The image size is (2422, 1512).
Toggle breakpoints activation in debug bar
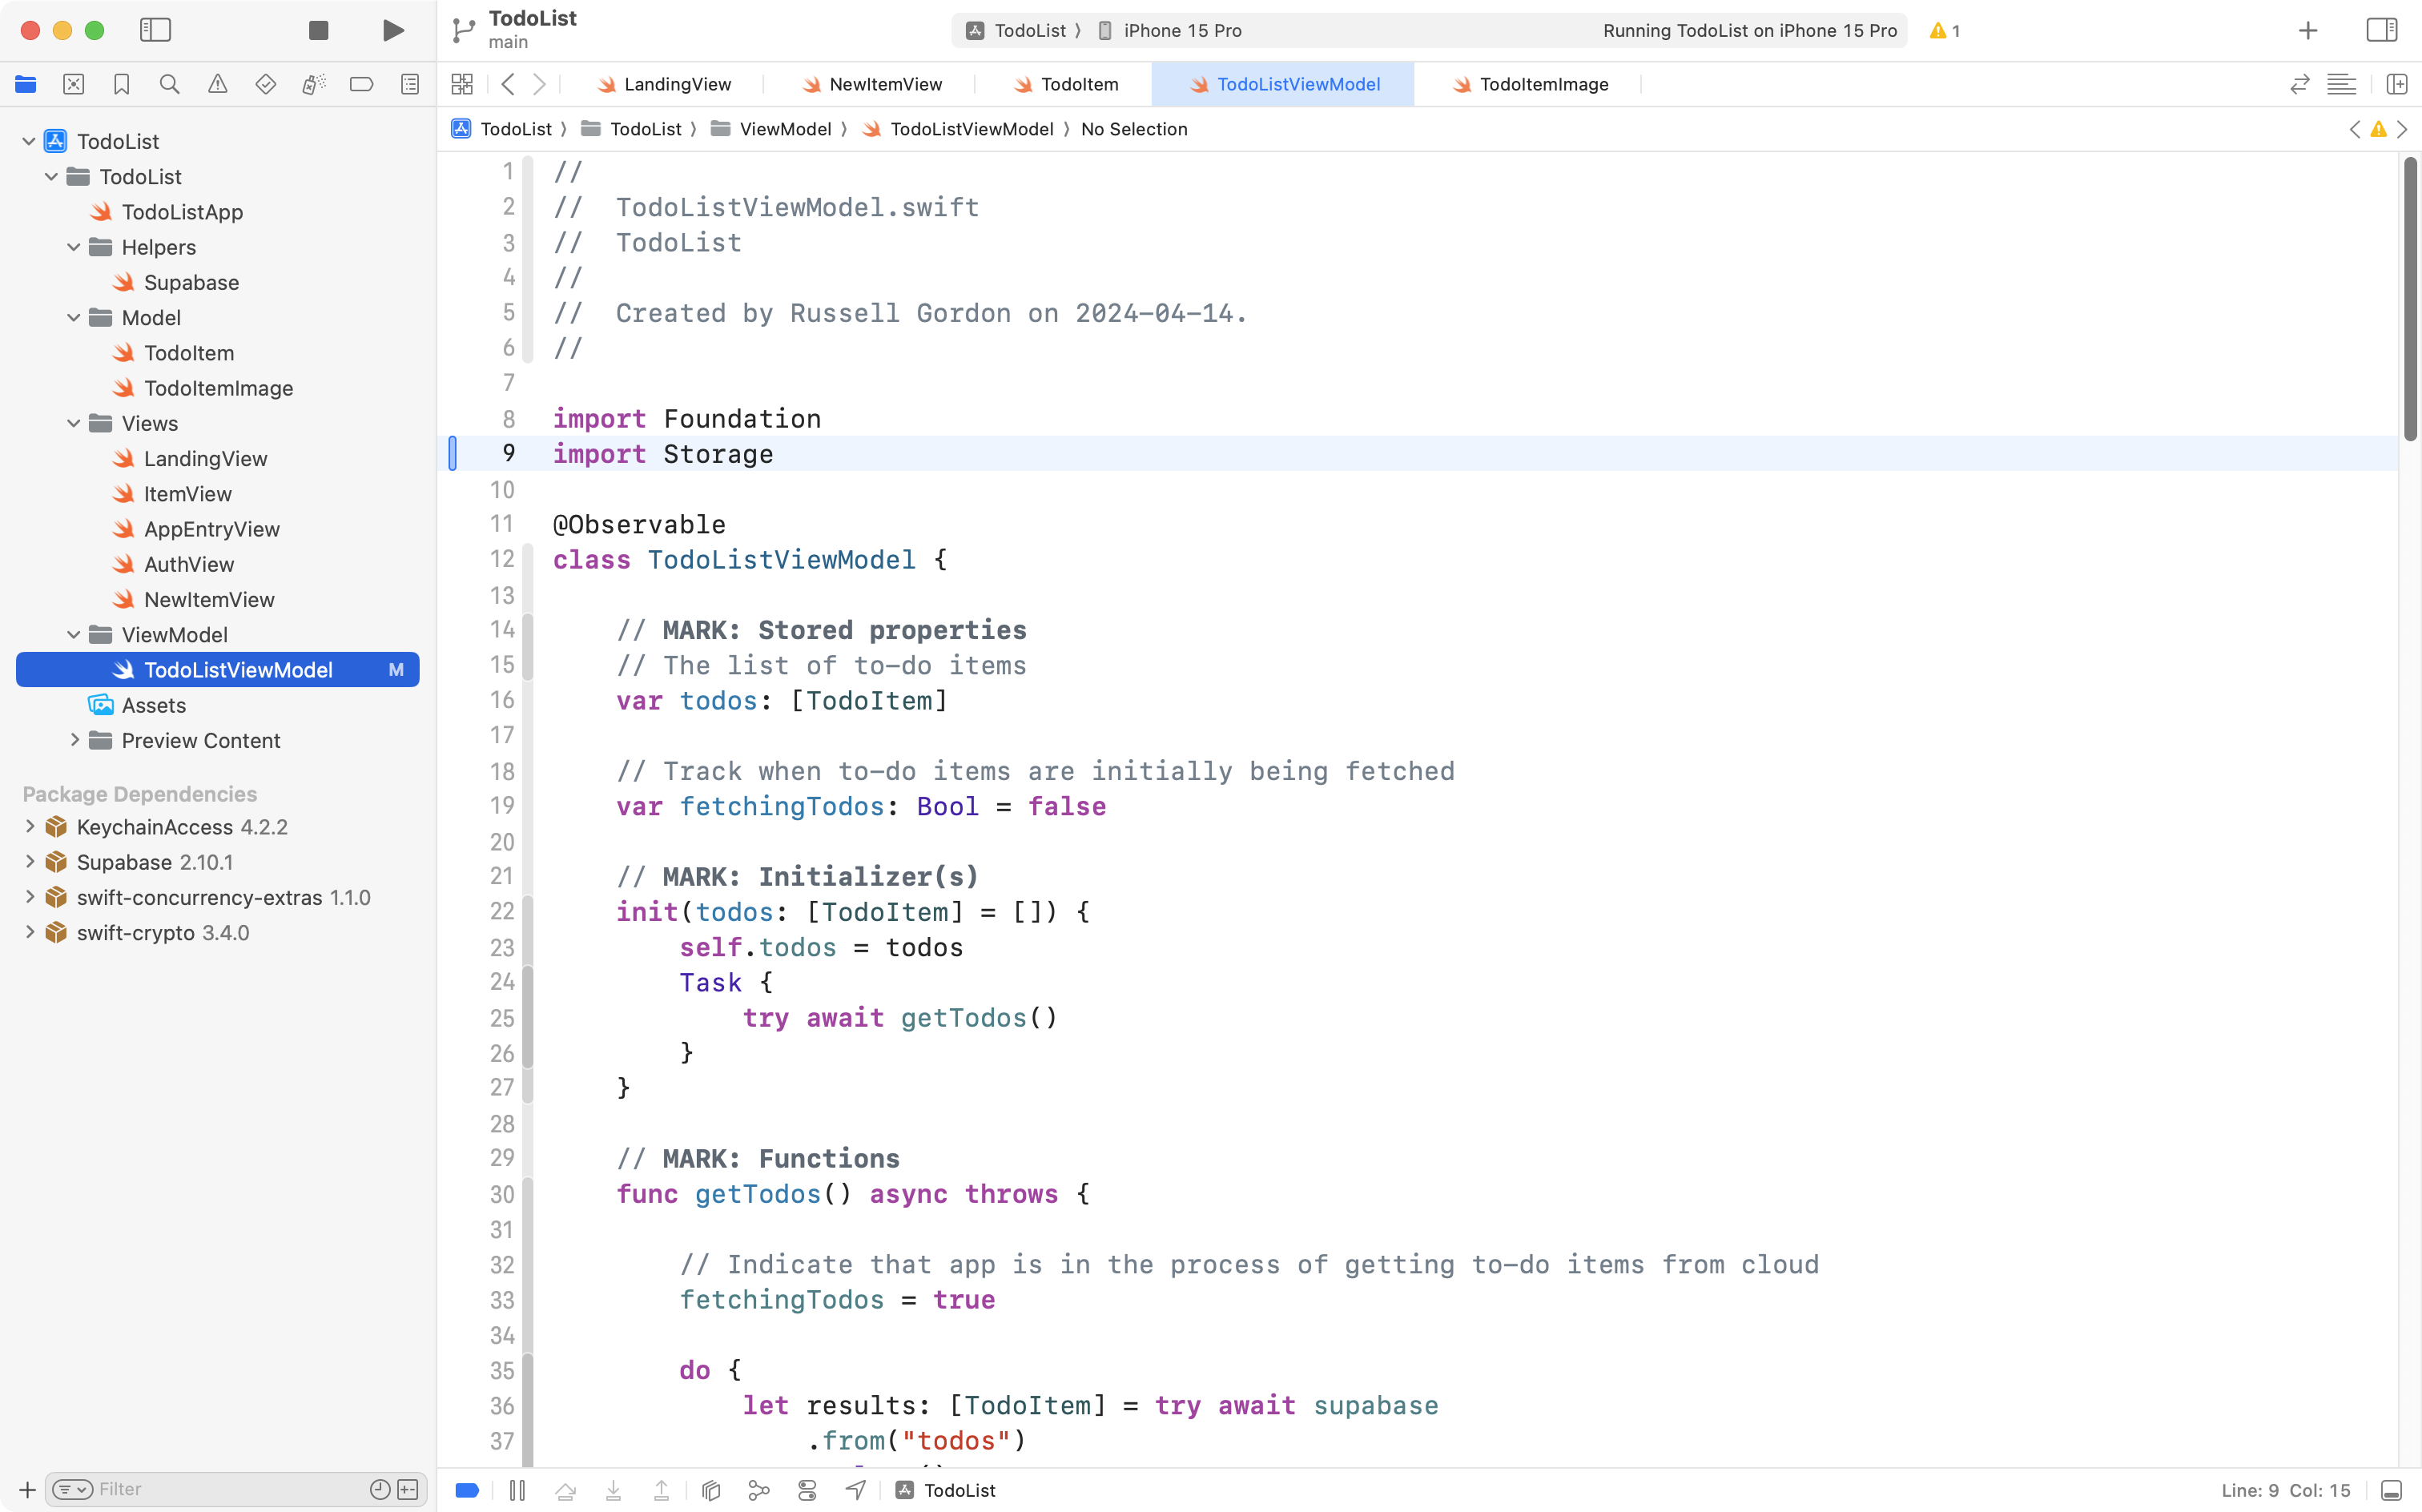[x=467, y=1490]
